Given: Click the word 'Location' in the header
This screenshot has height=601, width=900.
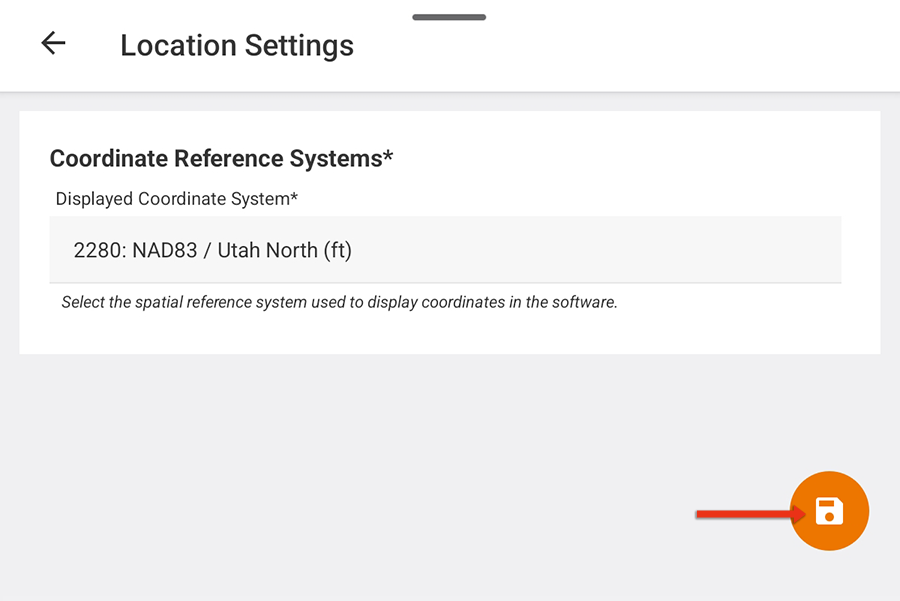Looking at the screenshot, I should [x=179, y=45].
